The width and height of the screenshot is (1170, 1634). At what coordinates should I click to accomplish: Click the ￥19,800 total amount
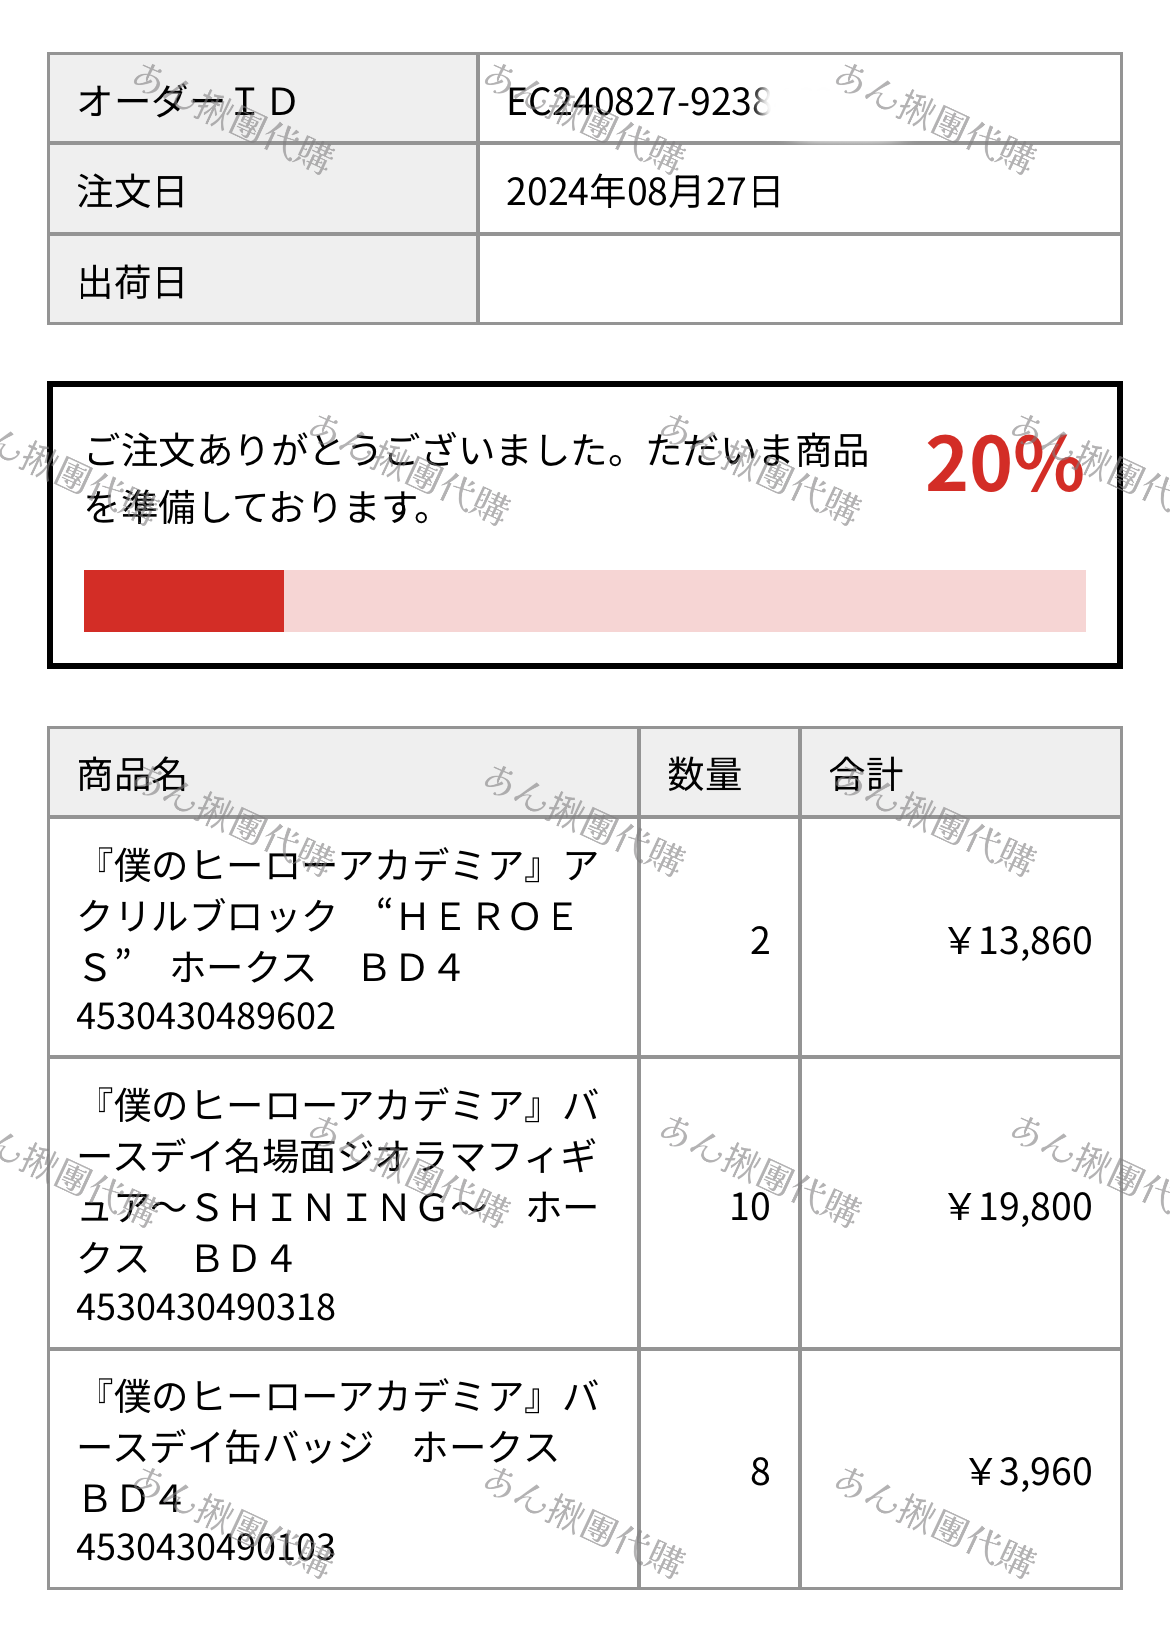point(1019,1207)
